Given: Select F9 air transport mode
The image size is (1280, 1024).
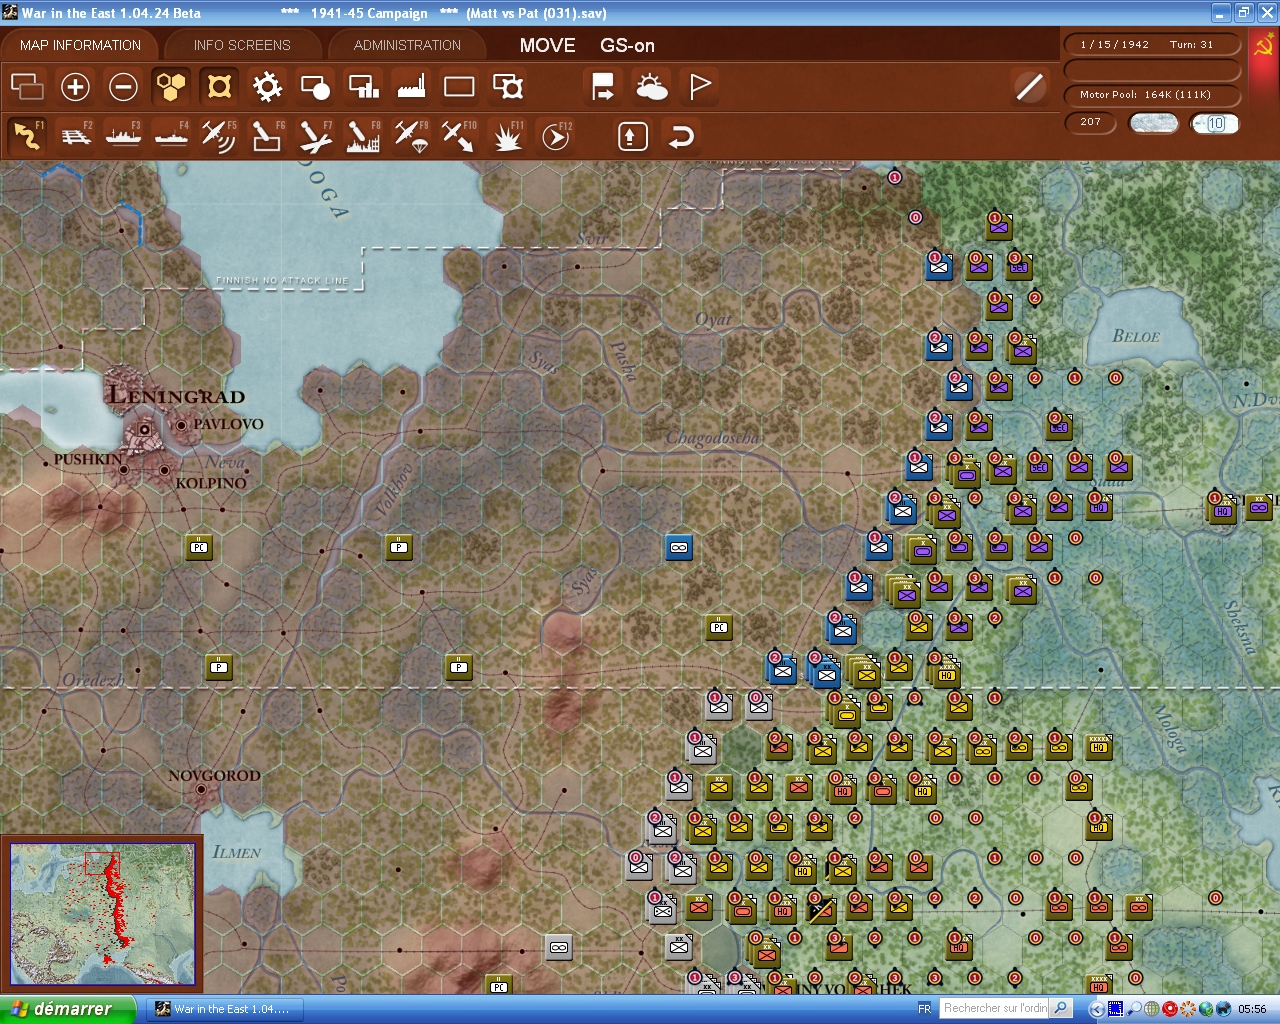Looking at the screenshot, I should (411, 135).
